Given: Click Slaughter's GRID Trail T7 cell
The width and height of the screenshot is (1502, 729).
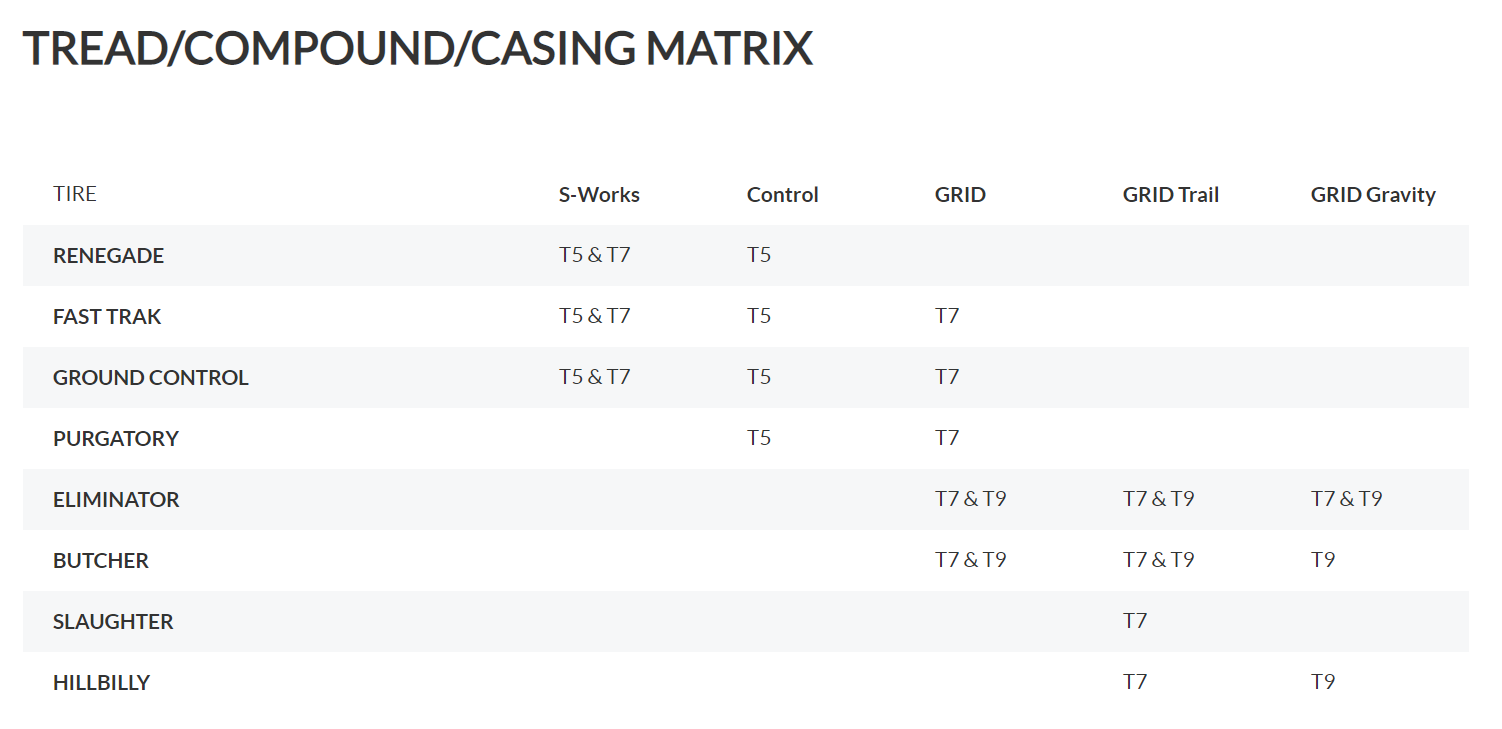Looking at the screenshot, I should pos(1135,621).
